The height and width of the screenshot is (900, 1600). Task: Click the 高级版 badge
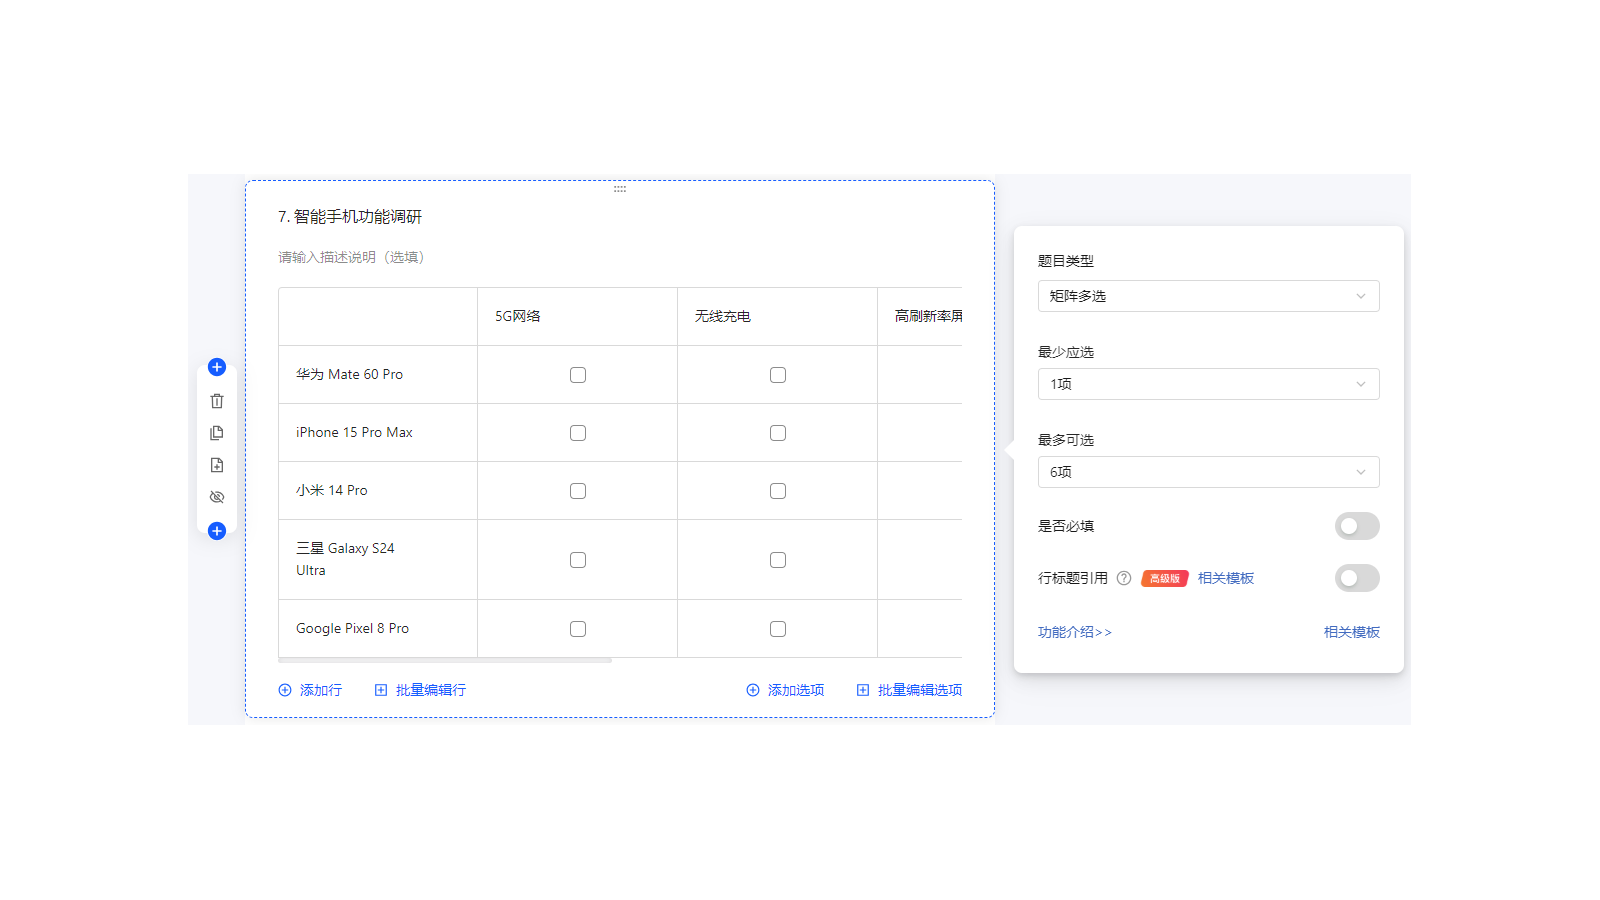(1164, 578)
